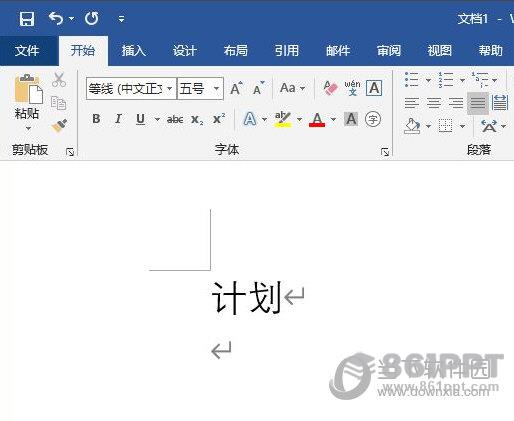Click on the 计划 text in the document
514x421 pixels.
(x=247, y=298)
